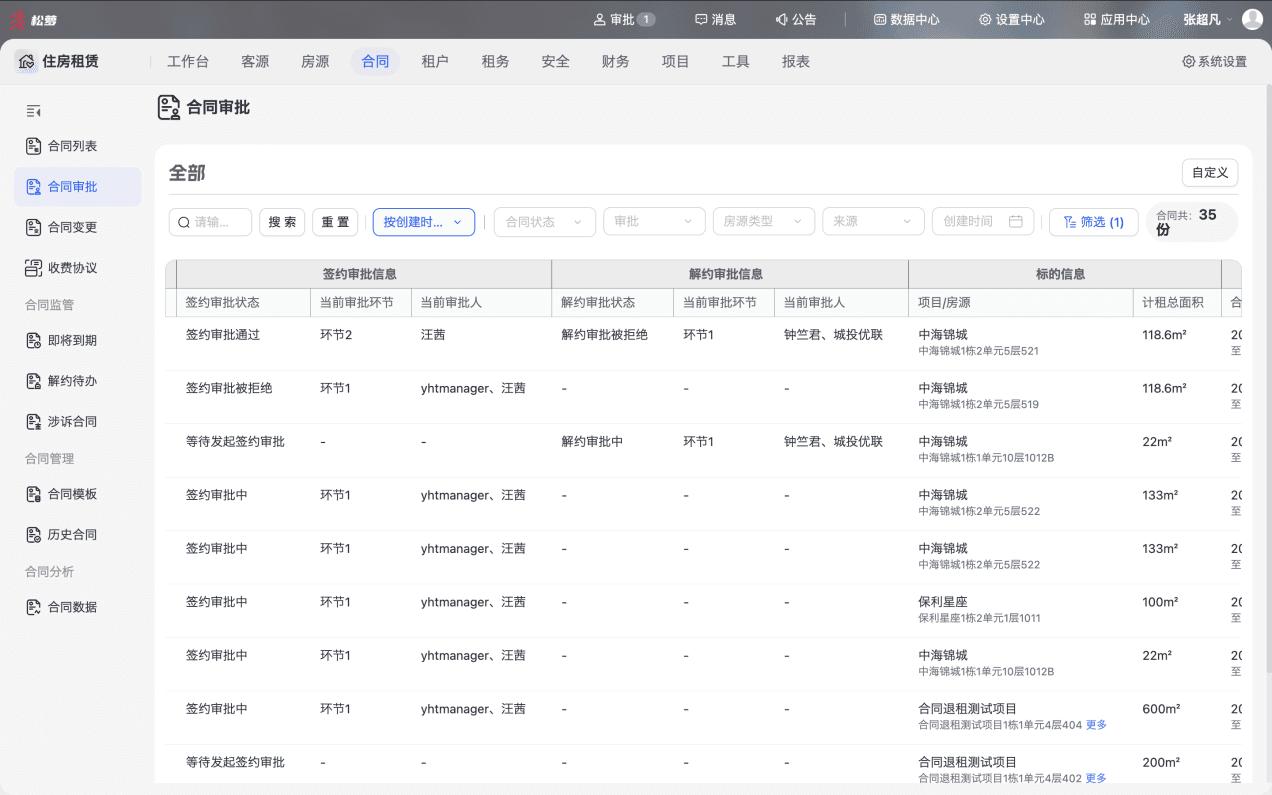Switch to 租务 tab
This screenshot has height=795, width=1272.
click(x=495, y=62)
